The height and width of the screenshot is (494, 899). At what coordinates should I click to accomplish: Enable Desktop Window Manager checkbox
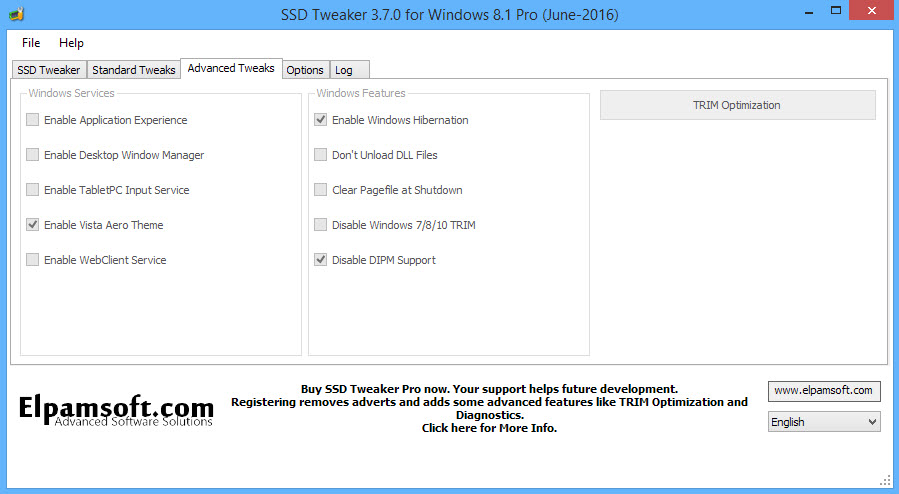click(x=33, y=155)
